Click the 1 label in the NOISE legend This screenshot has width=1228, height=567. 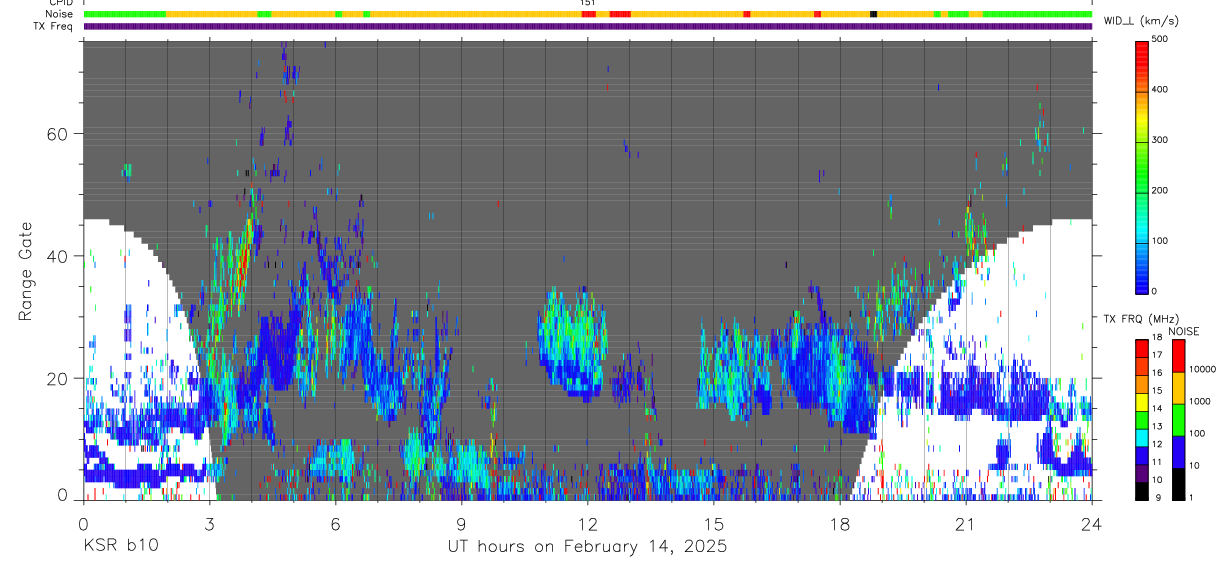(1192, 497)
